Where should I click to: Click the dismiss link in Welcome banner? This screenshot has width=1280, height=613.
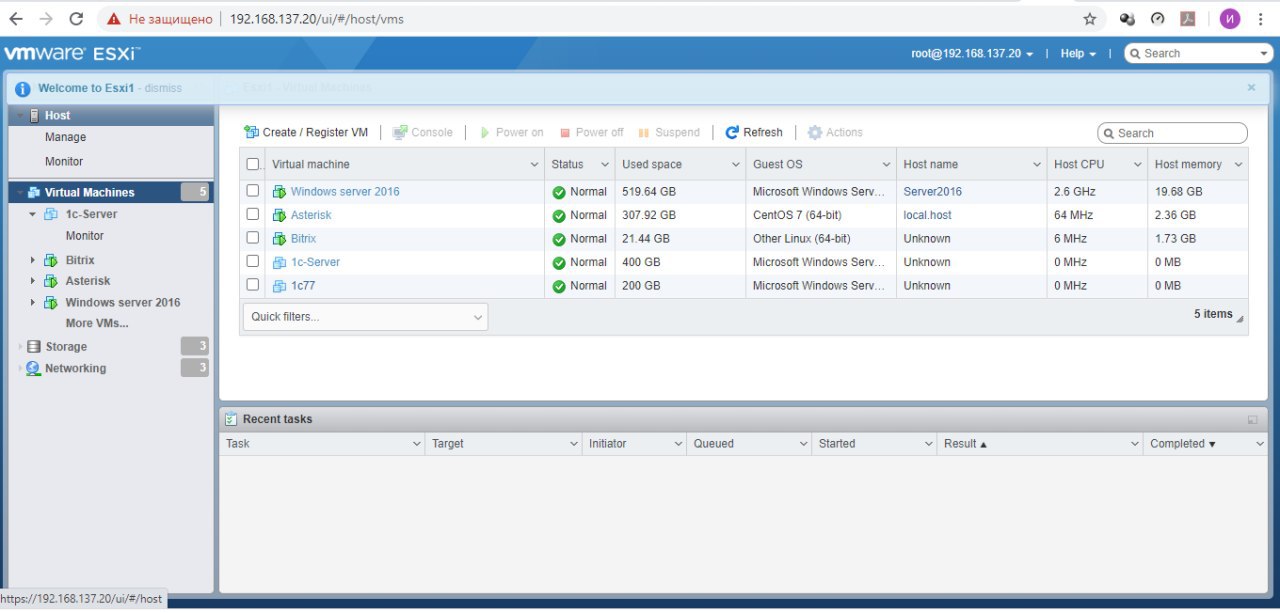click(x=163, y=88)
